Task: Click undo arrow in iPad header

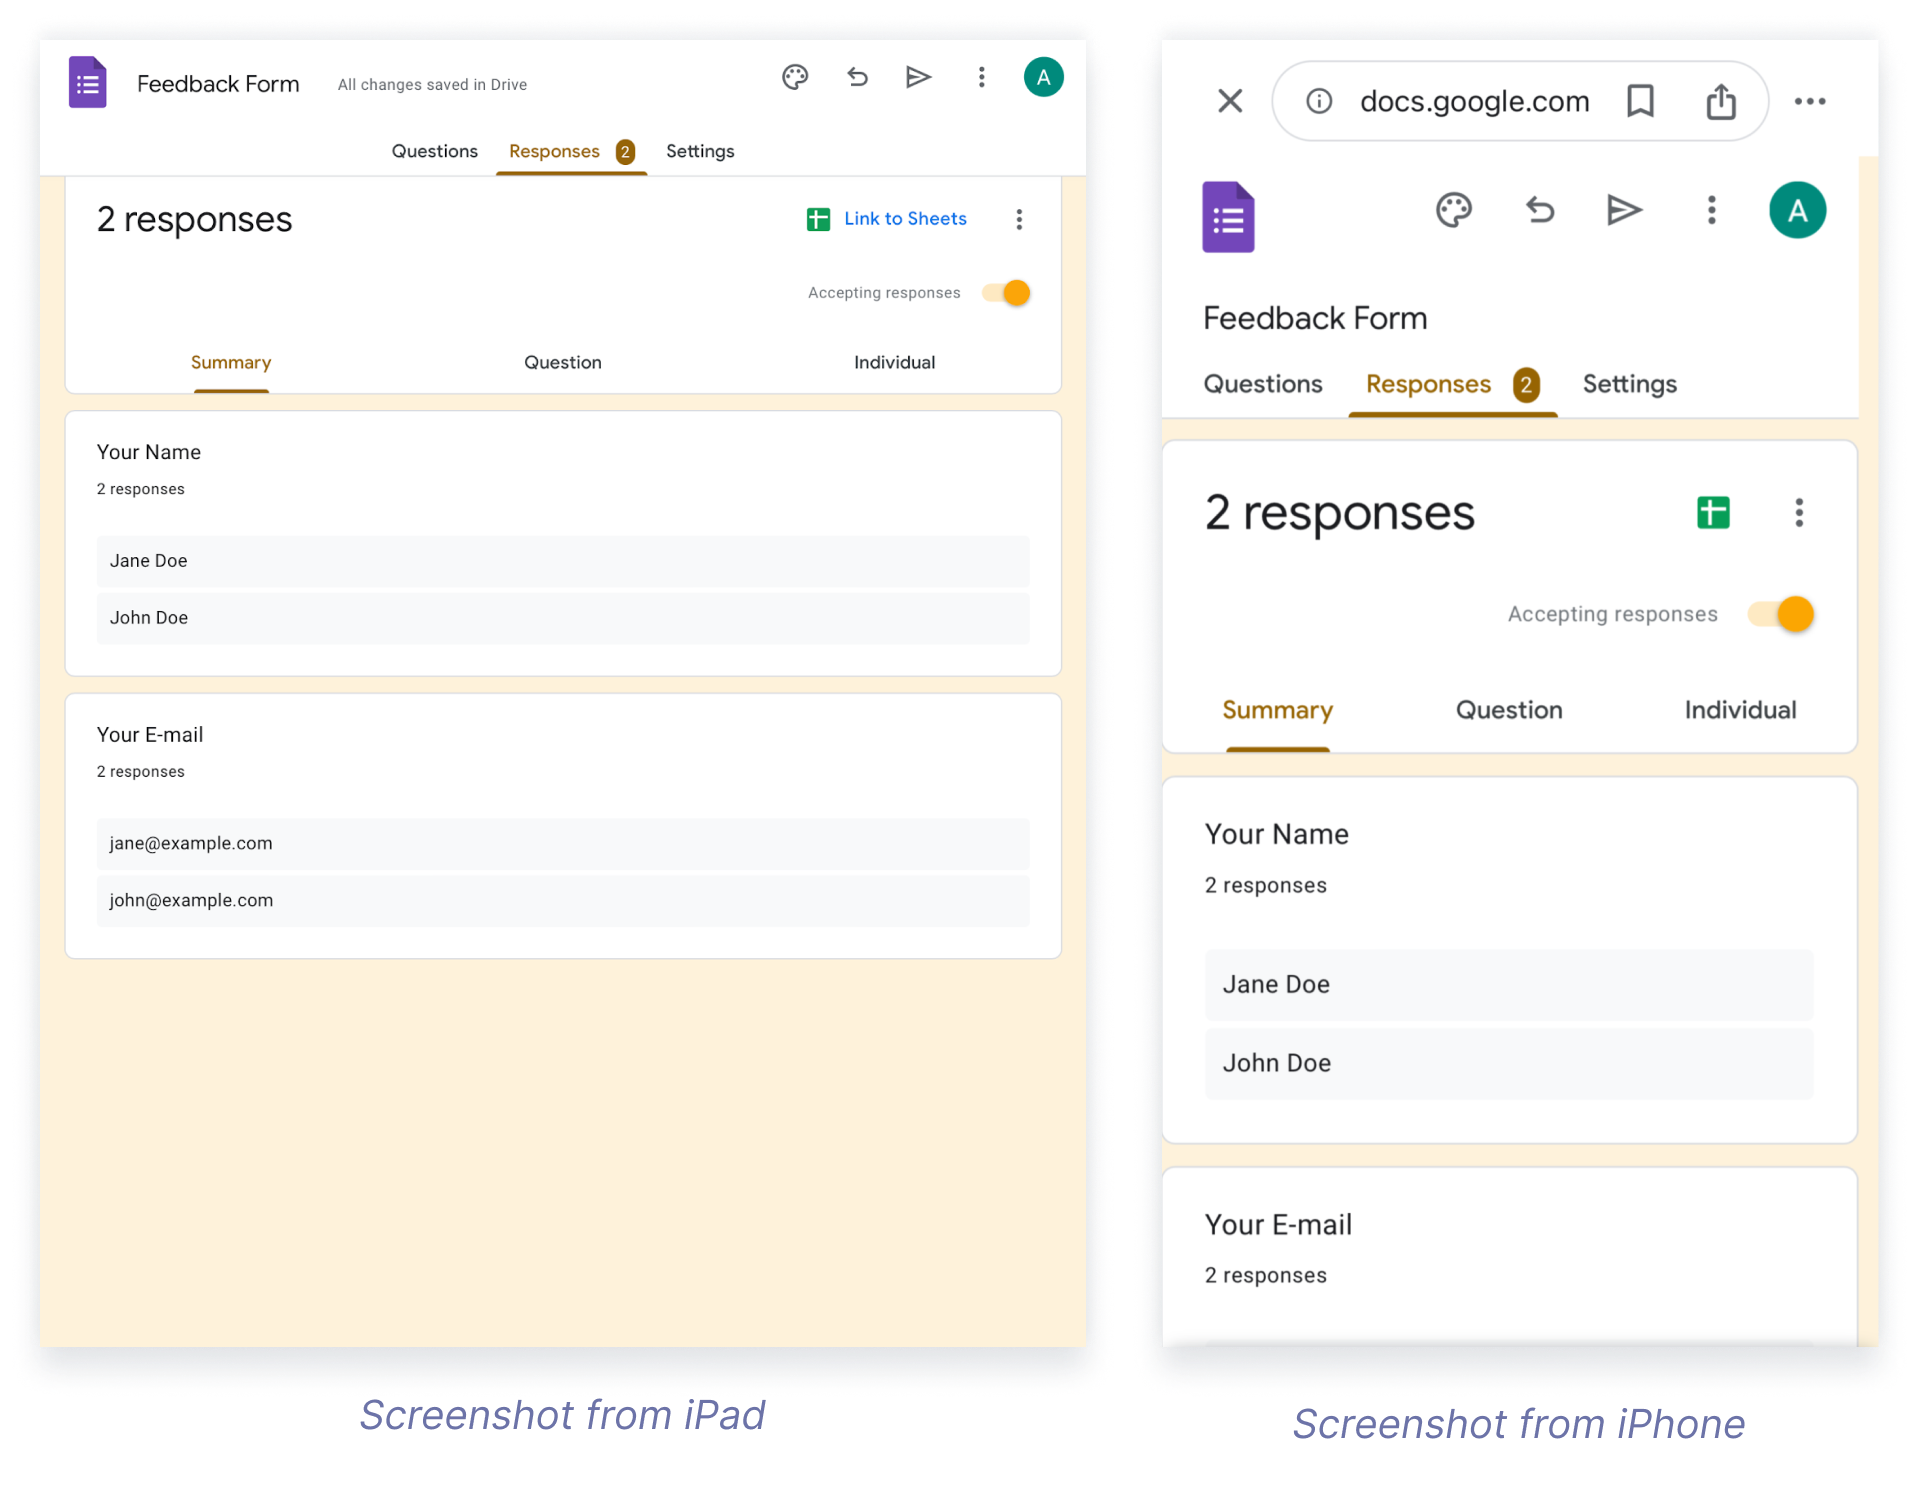Action: [857, 77]
